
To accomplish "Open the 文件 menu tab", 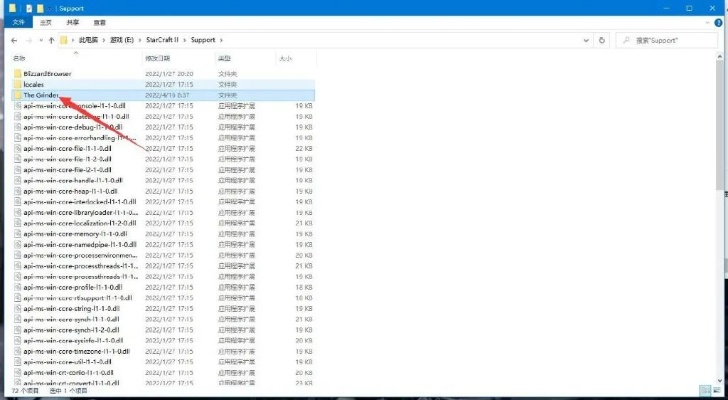I will (x=16, y=20).
